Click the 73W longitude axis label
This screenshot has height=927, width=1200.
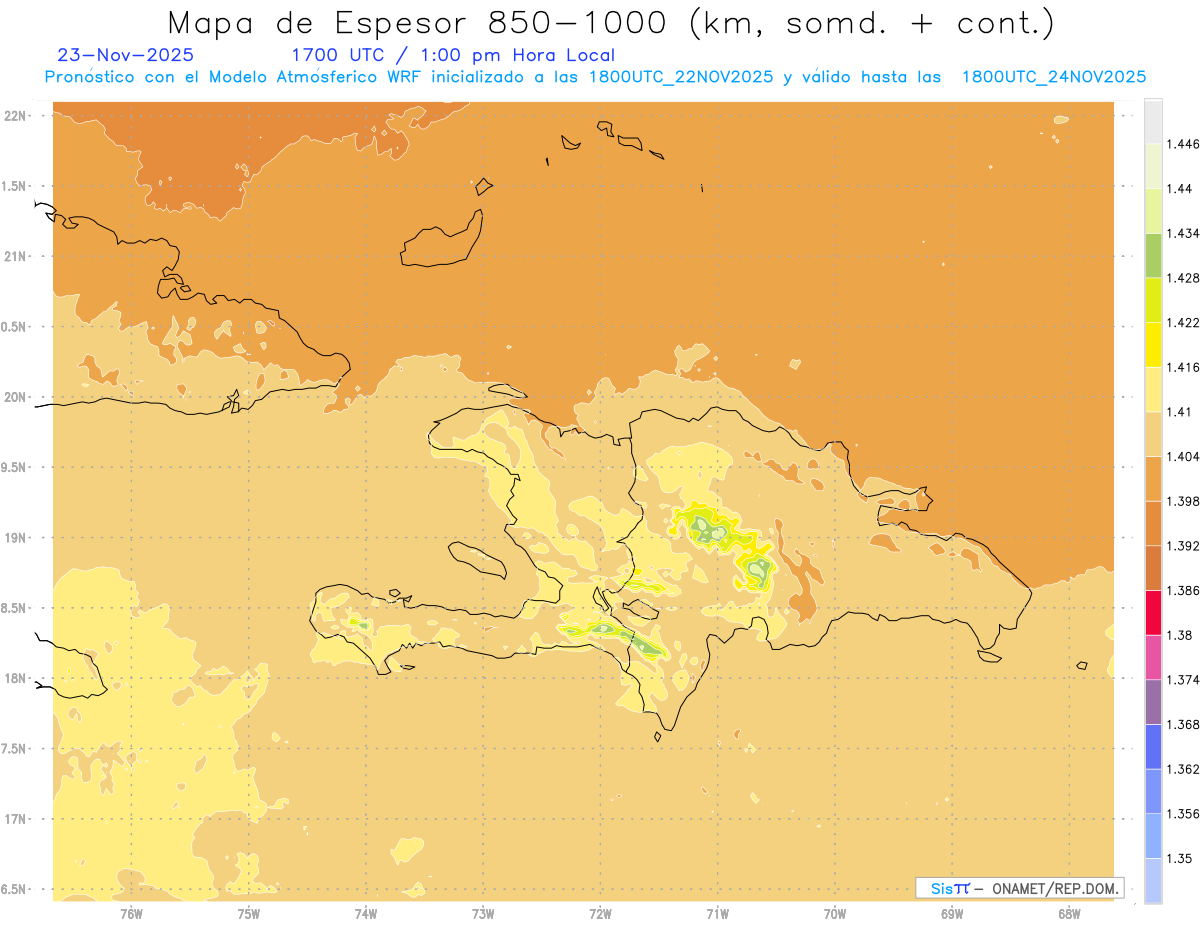tap(483, 913)
